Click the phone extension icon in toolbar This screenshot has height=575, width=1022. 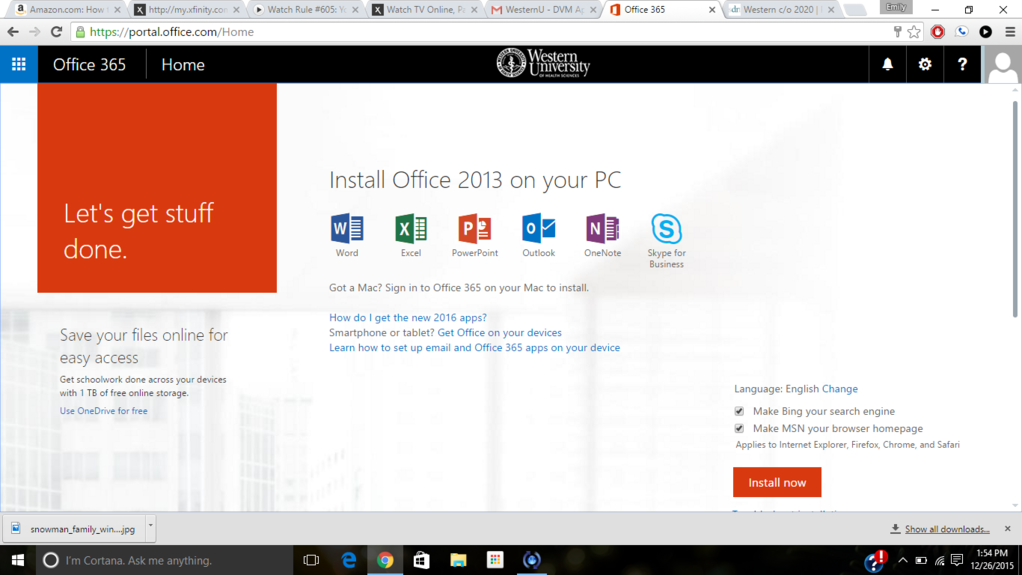[x=961, y=31]
